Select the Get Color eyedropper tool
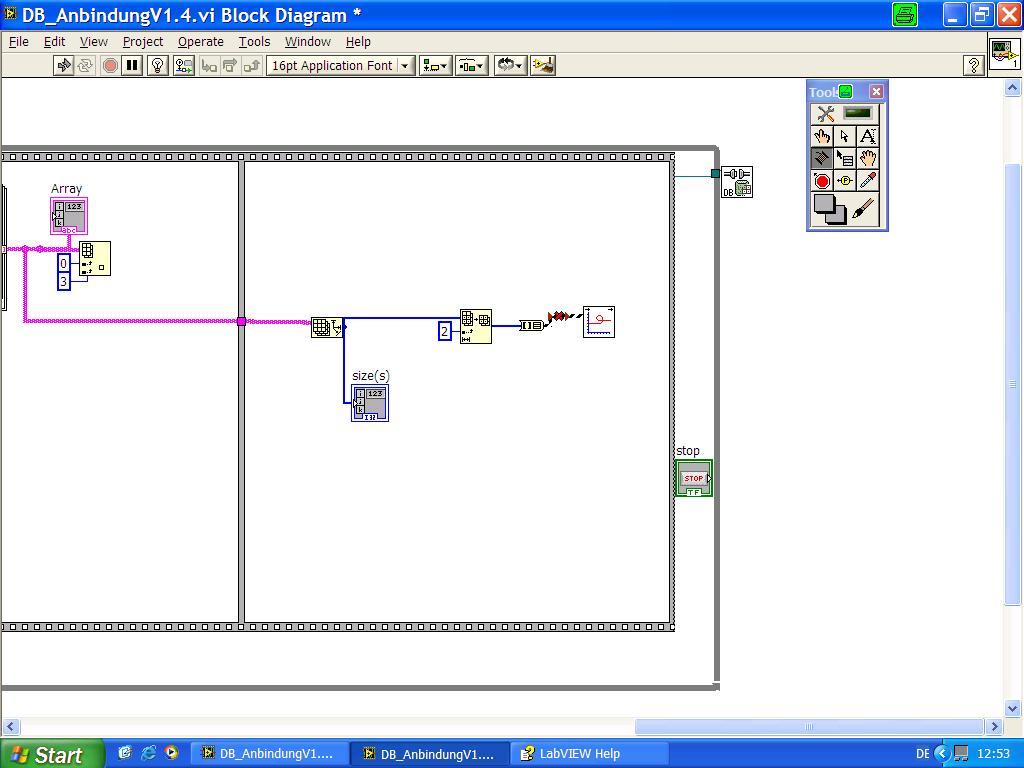The width and height of the screenshot is (1024, 768). click(868, 180)
